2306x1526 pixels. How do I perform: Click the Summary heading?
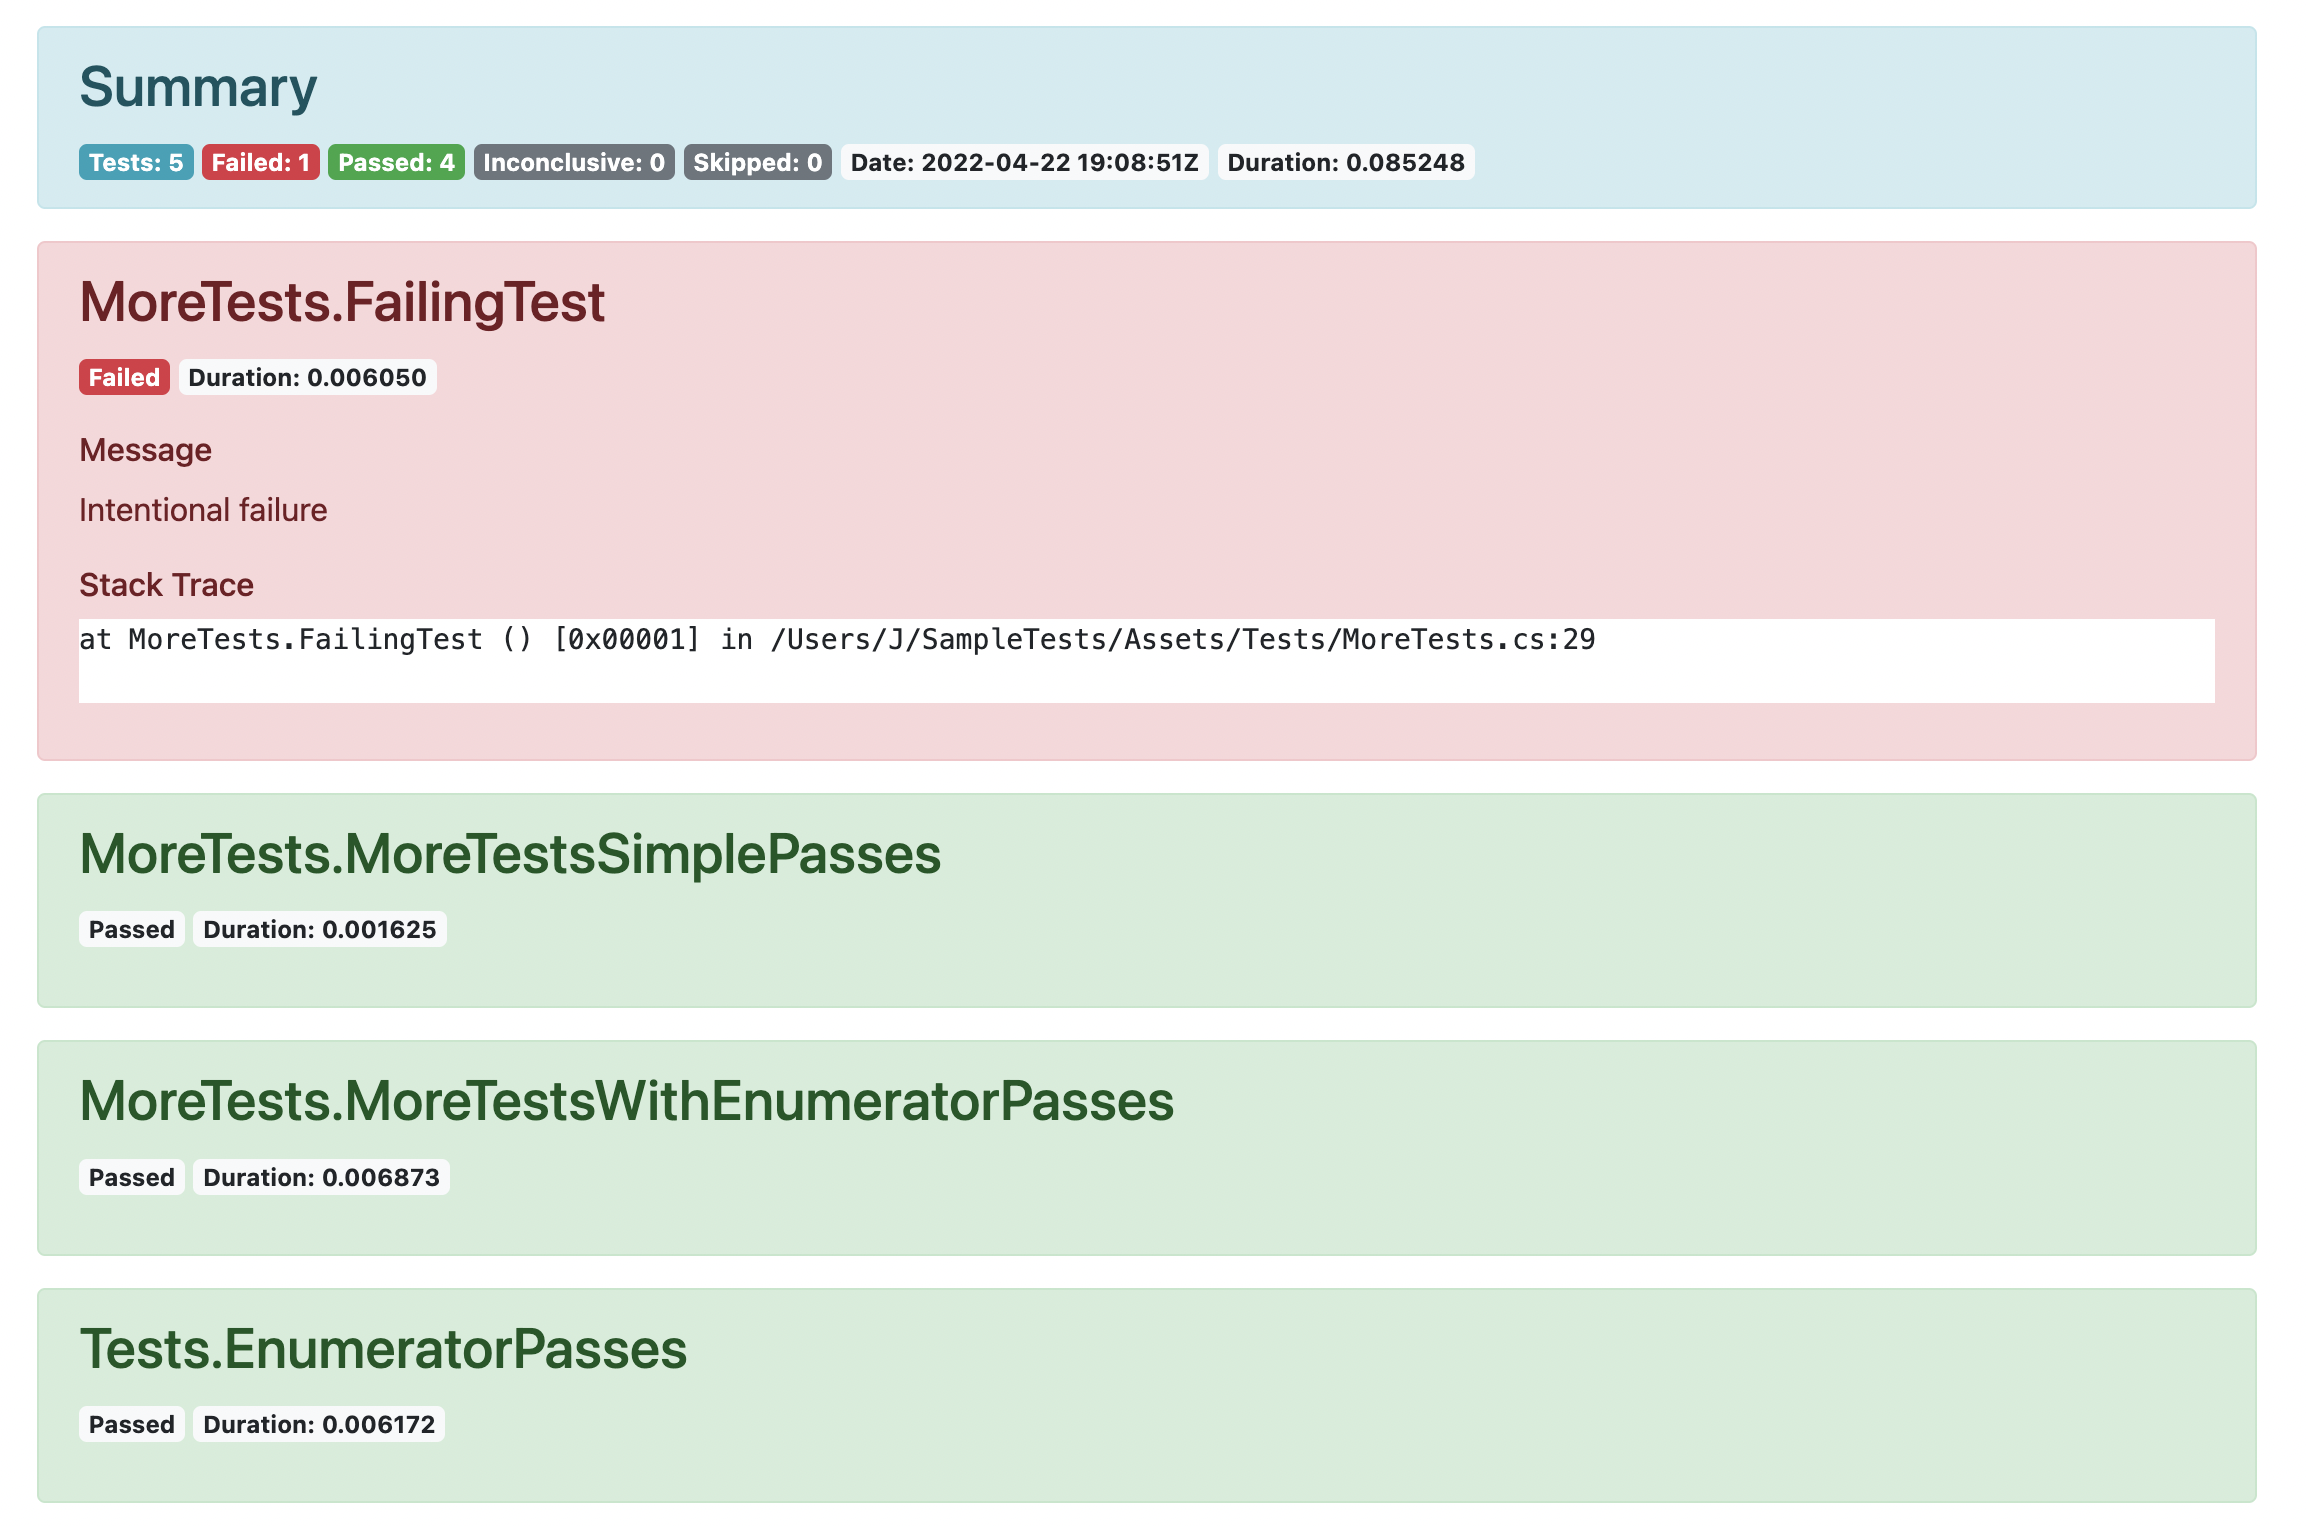pyautogui.click(x=198, y=87)
